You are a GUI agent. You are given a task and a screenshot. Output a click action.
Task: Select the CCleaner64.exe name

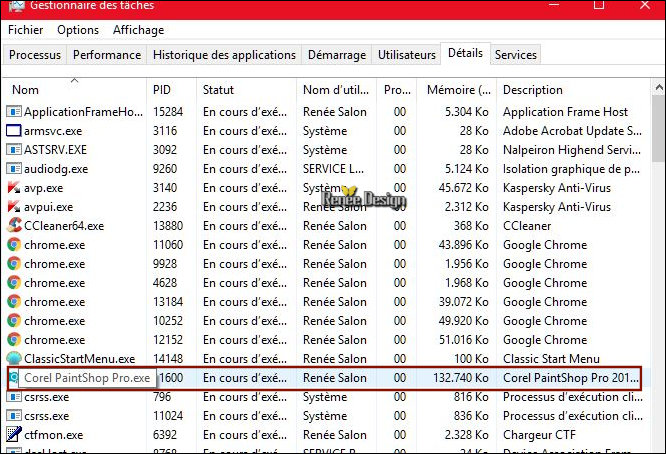[x=64, y=226]
